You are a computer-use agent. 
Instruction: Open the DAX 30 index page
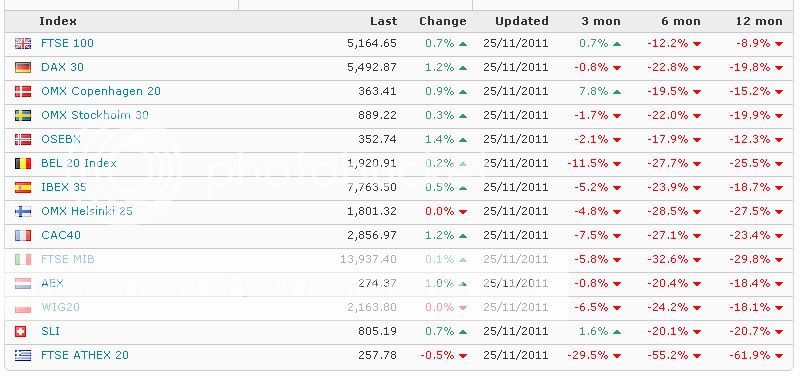pyautogui.click(x=62, y=67)
